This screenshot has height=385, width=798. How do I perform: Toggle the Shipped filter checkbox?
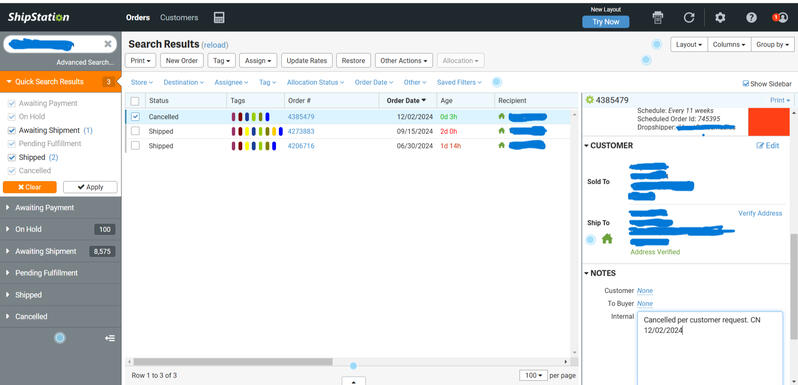click(12, 157)
